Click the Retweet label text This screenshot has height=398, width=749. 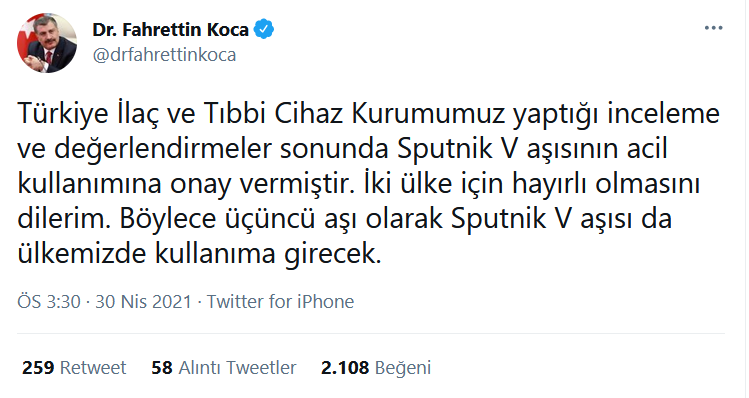[x=93, y=367]
